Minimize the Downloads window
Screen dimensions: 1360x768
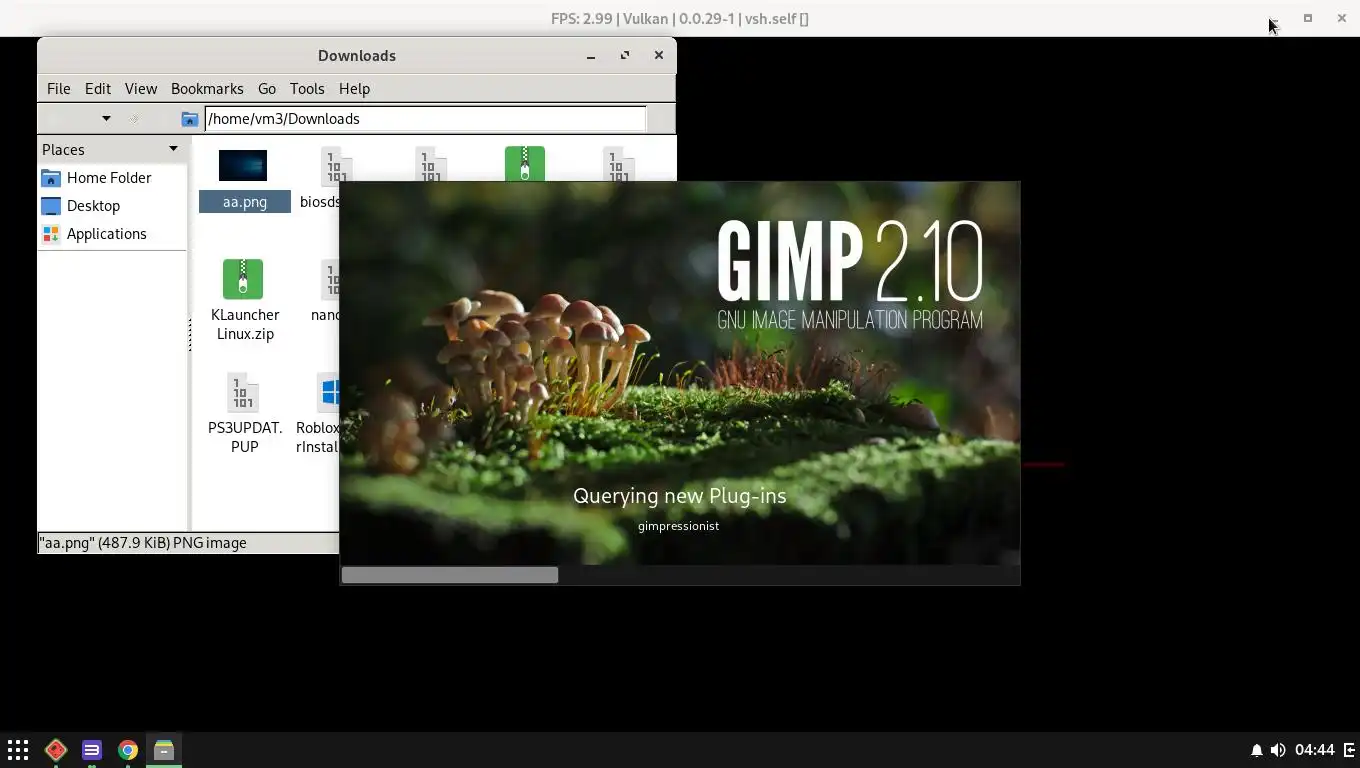coord(591,56)
